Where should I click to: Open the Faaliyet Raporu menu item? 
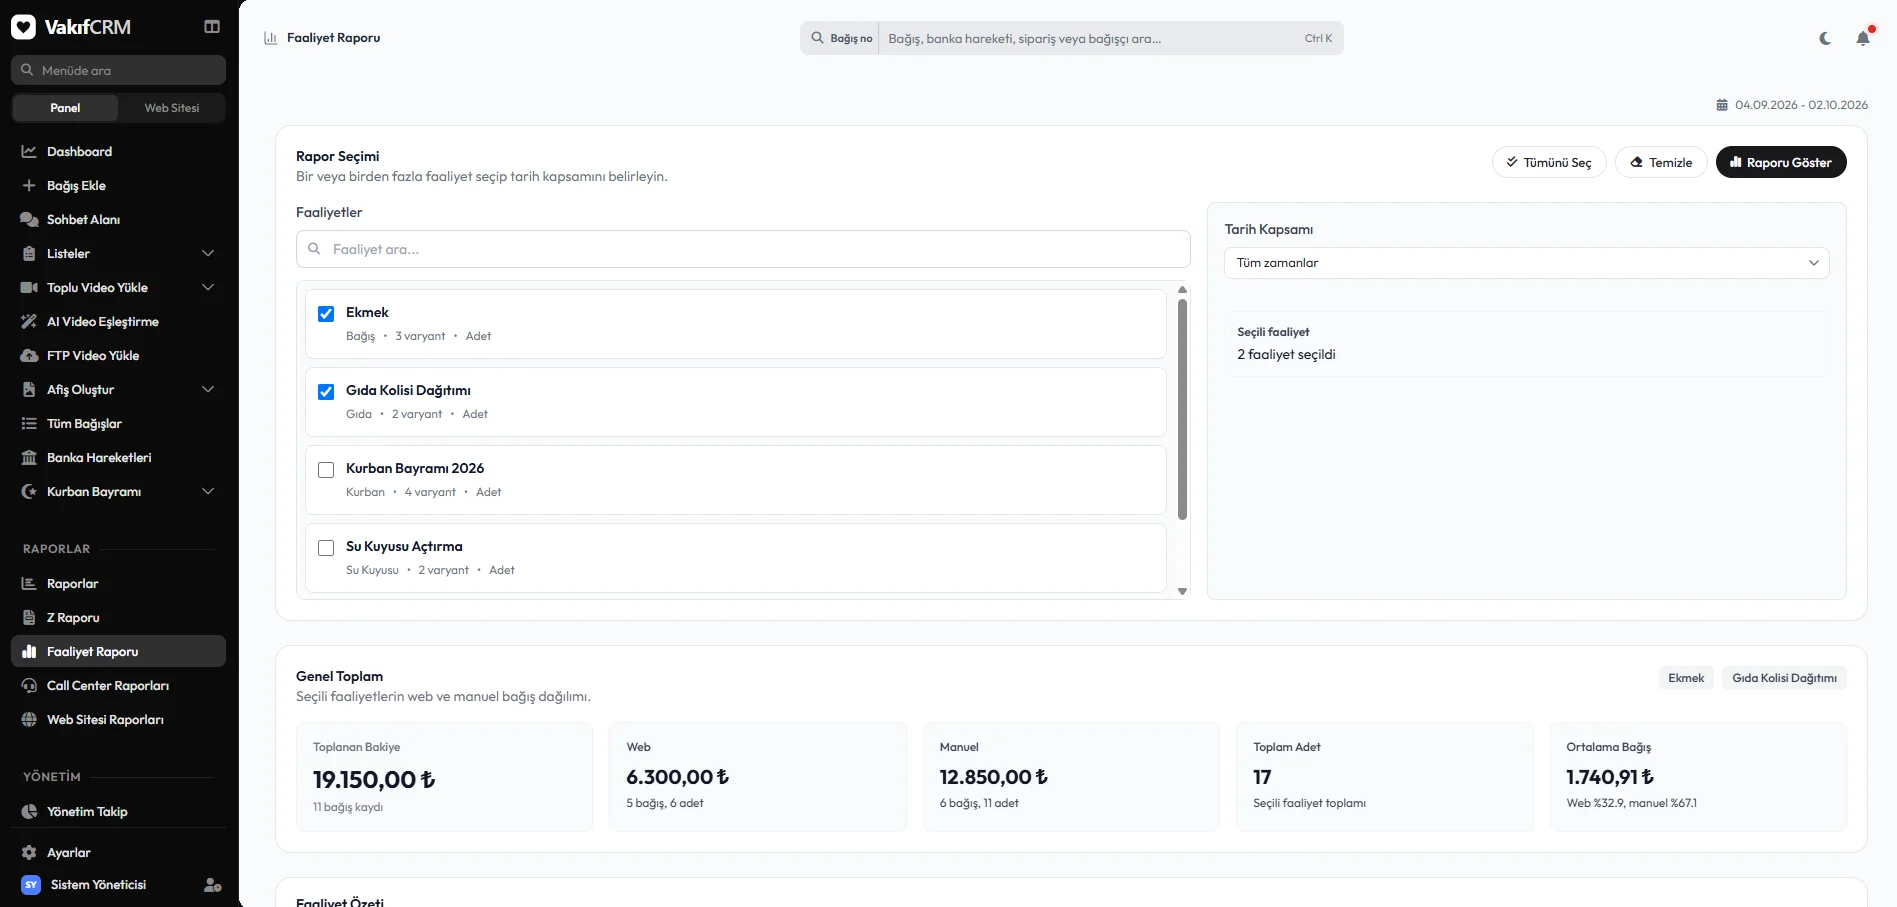pos(118,652)
